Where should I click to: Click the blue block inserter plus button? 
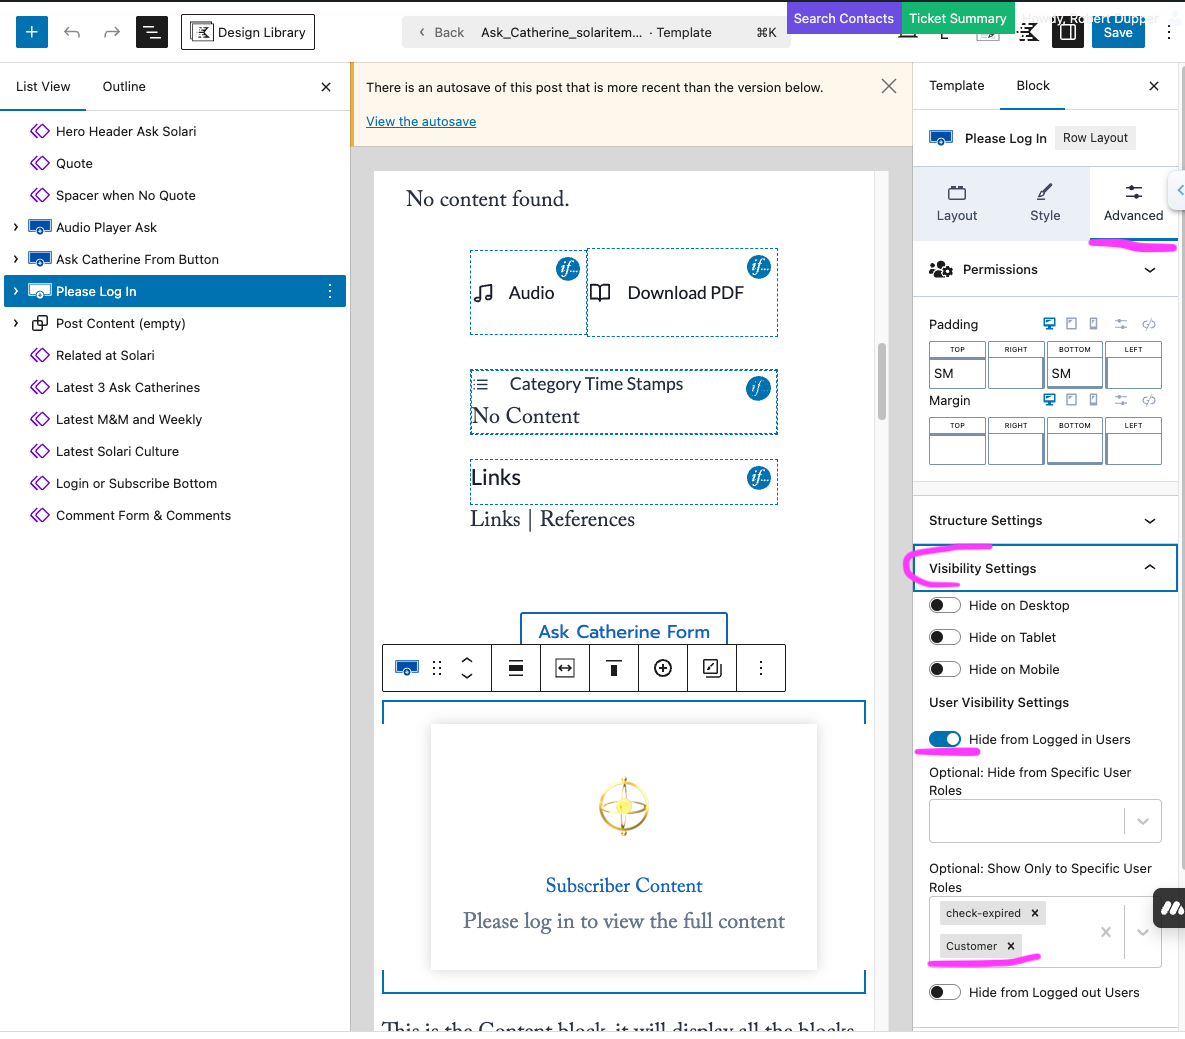32,32
